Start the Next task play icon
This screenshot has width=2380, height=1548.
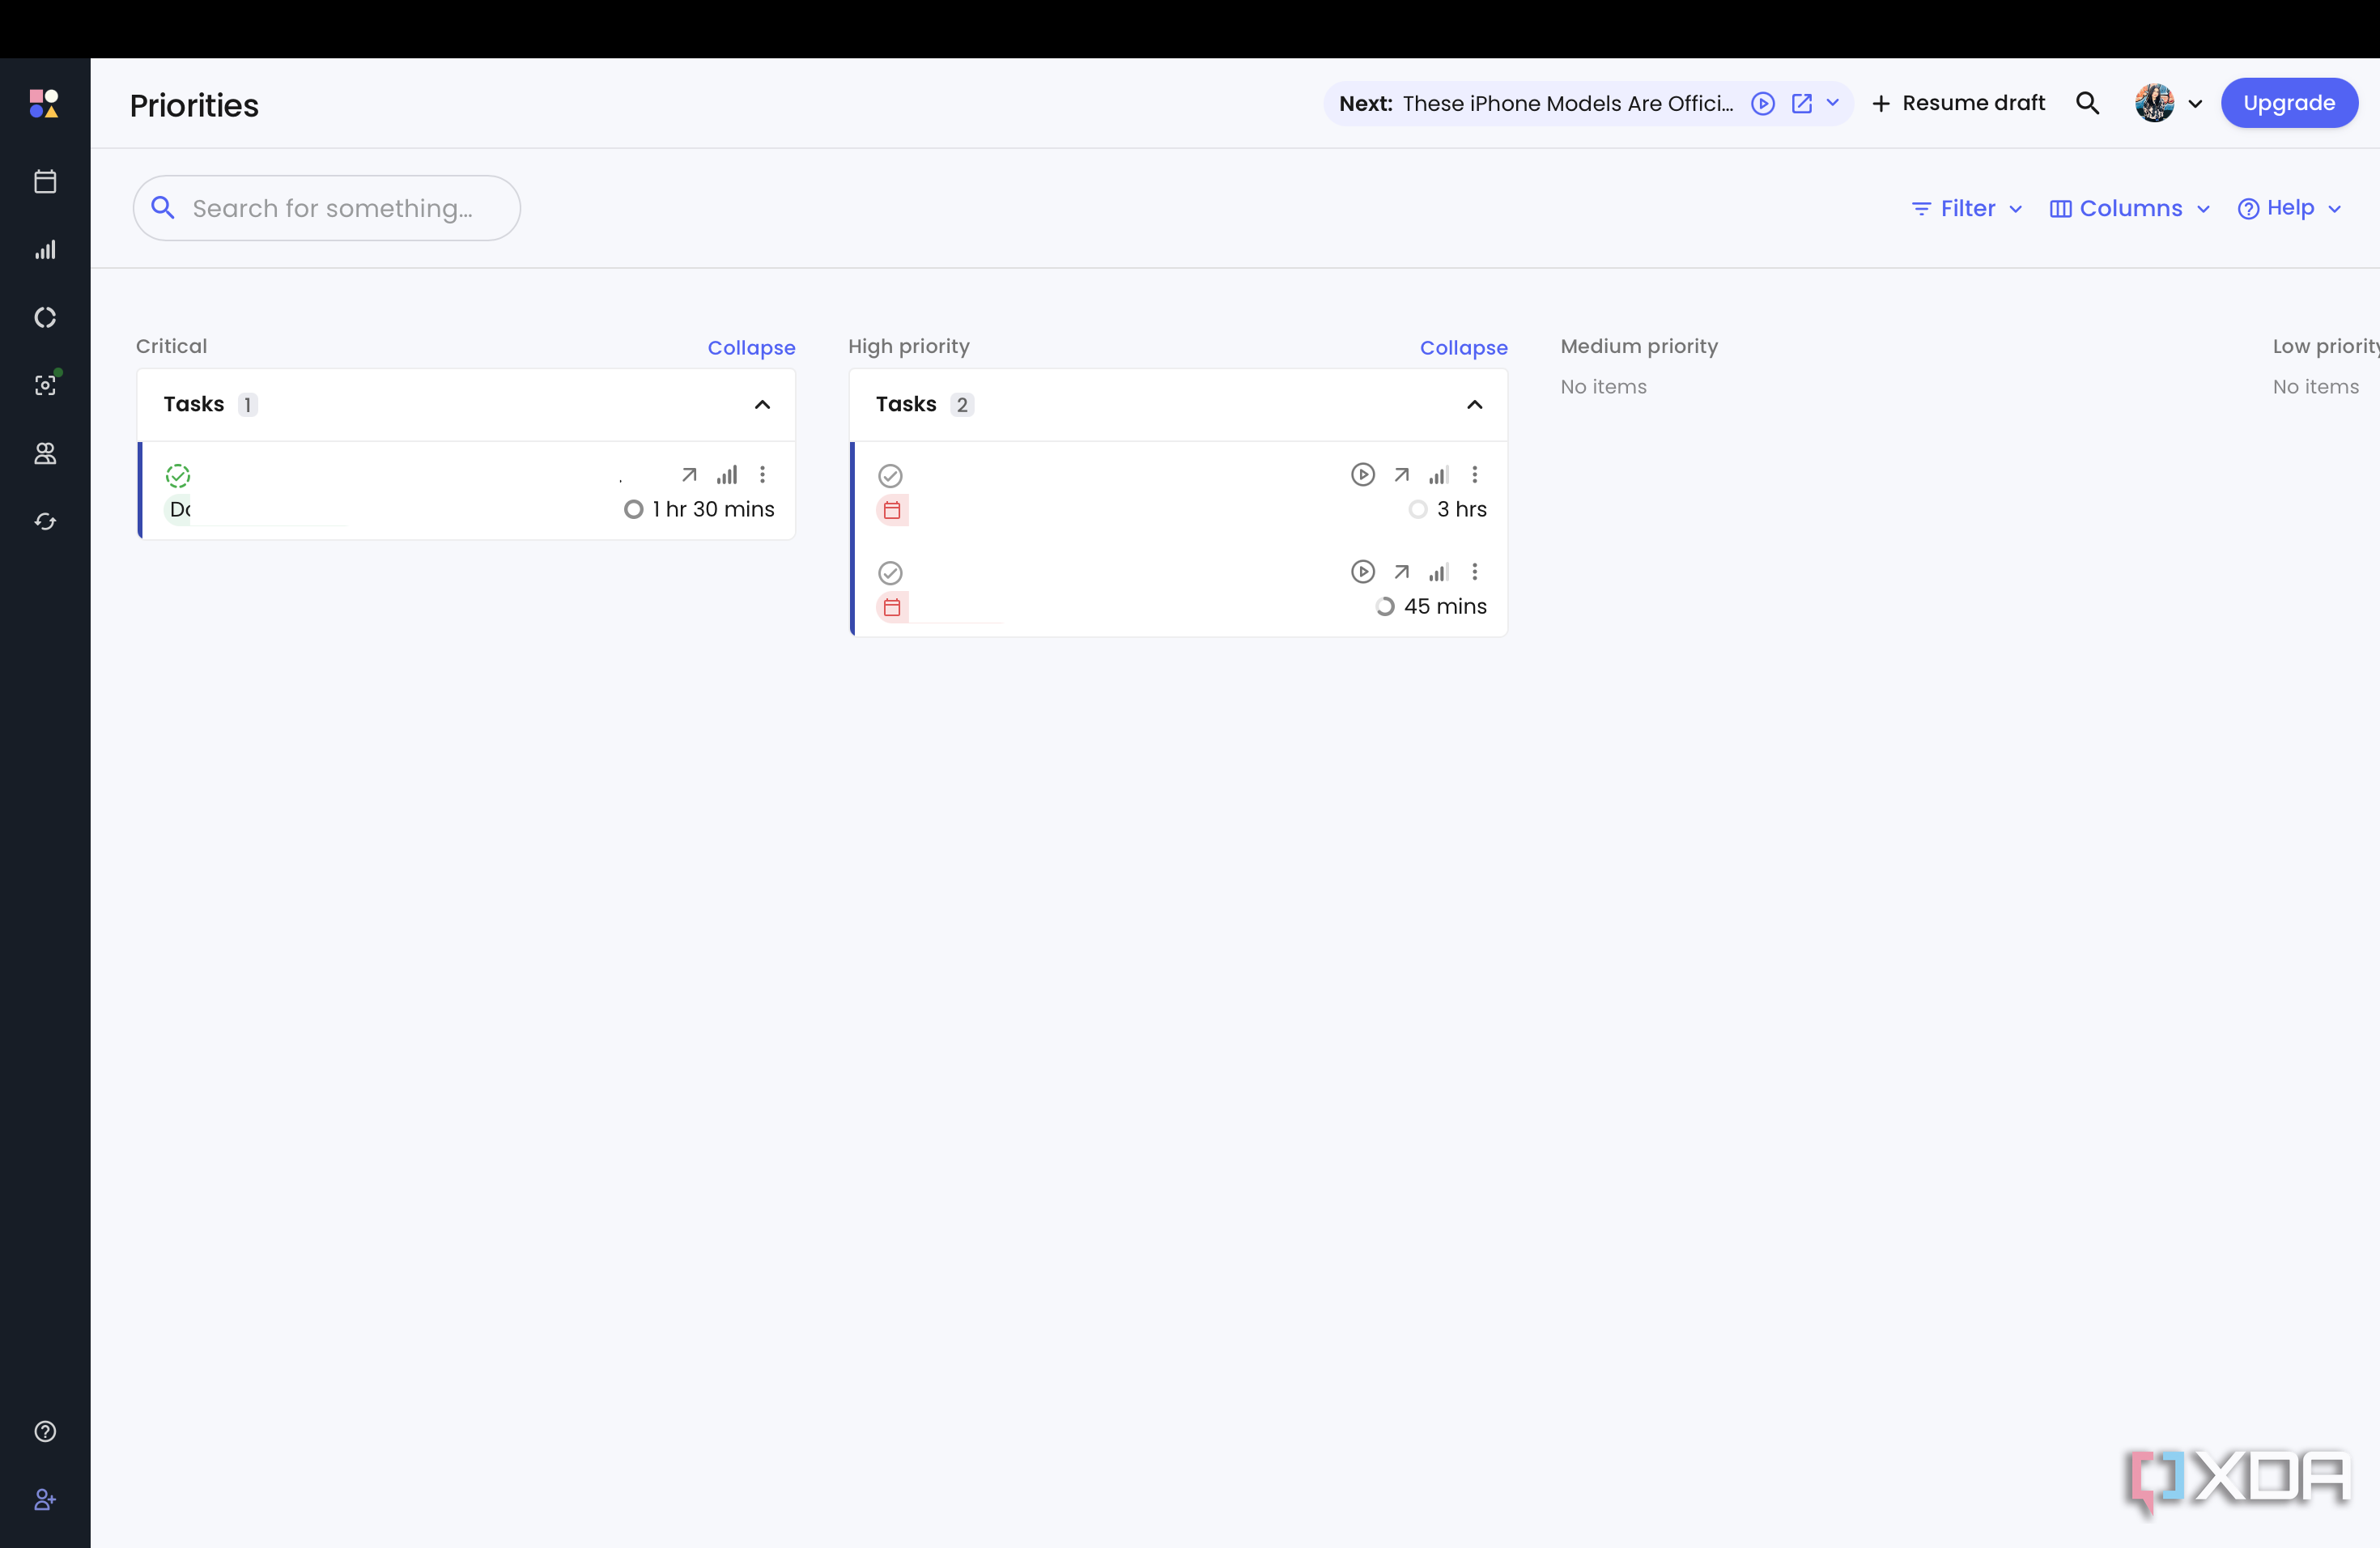click(x=1763, y=103)
